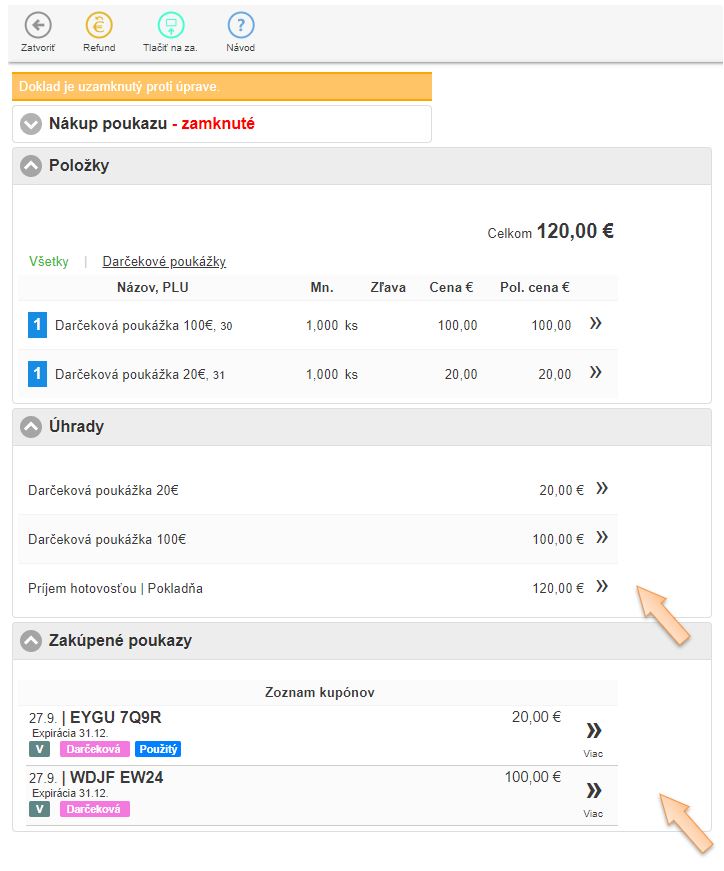Click Viac arrow for coupon EYGU 7Q9R

[x=593, y=730]
